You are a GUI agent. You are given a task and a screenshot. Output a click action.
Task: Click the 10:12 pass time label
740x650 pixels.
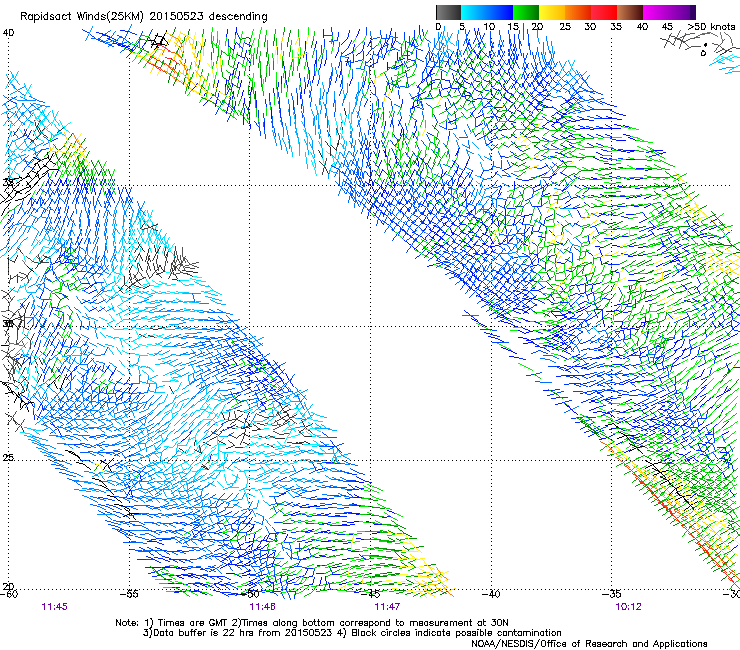tap(628, 607)
